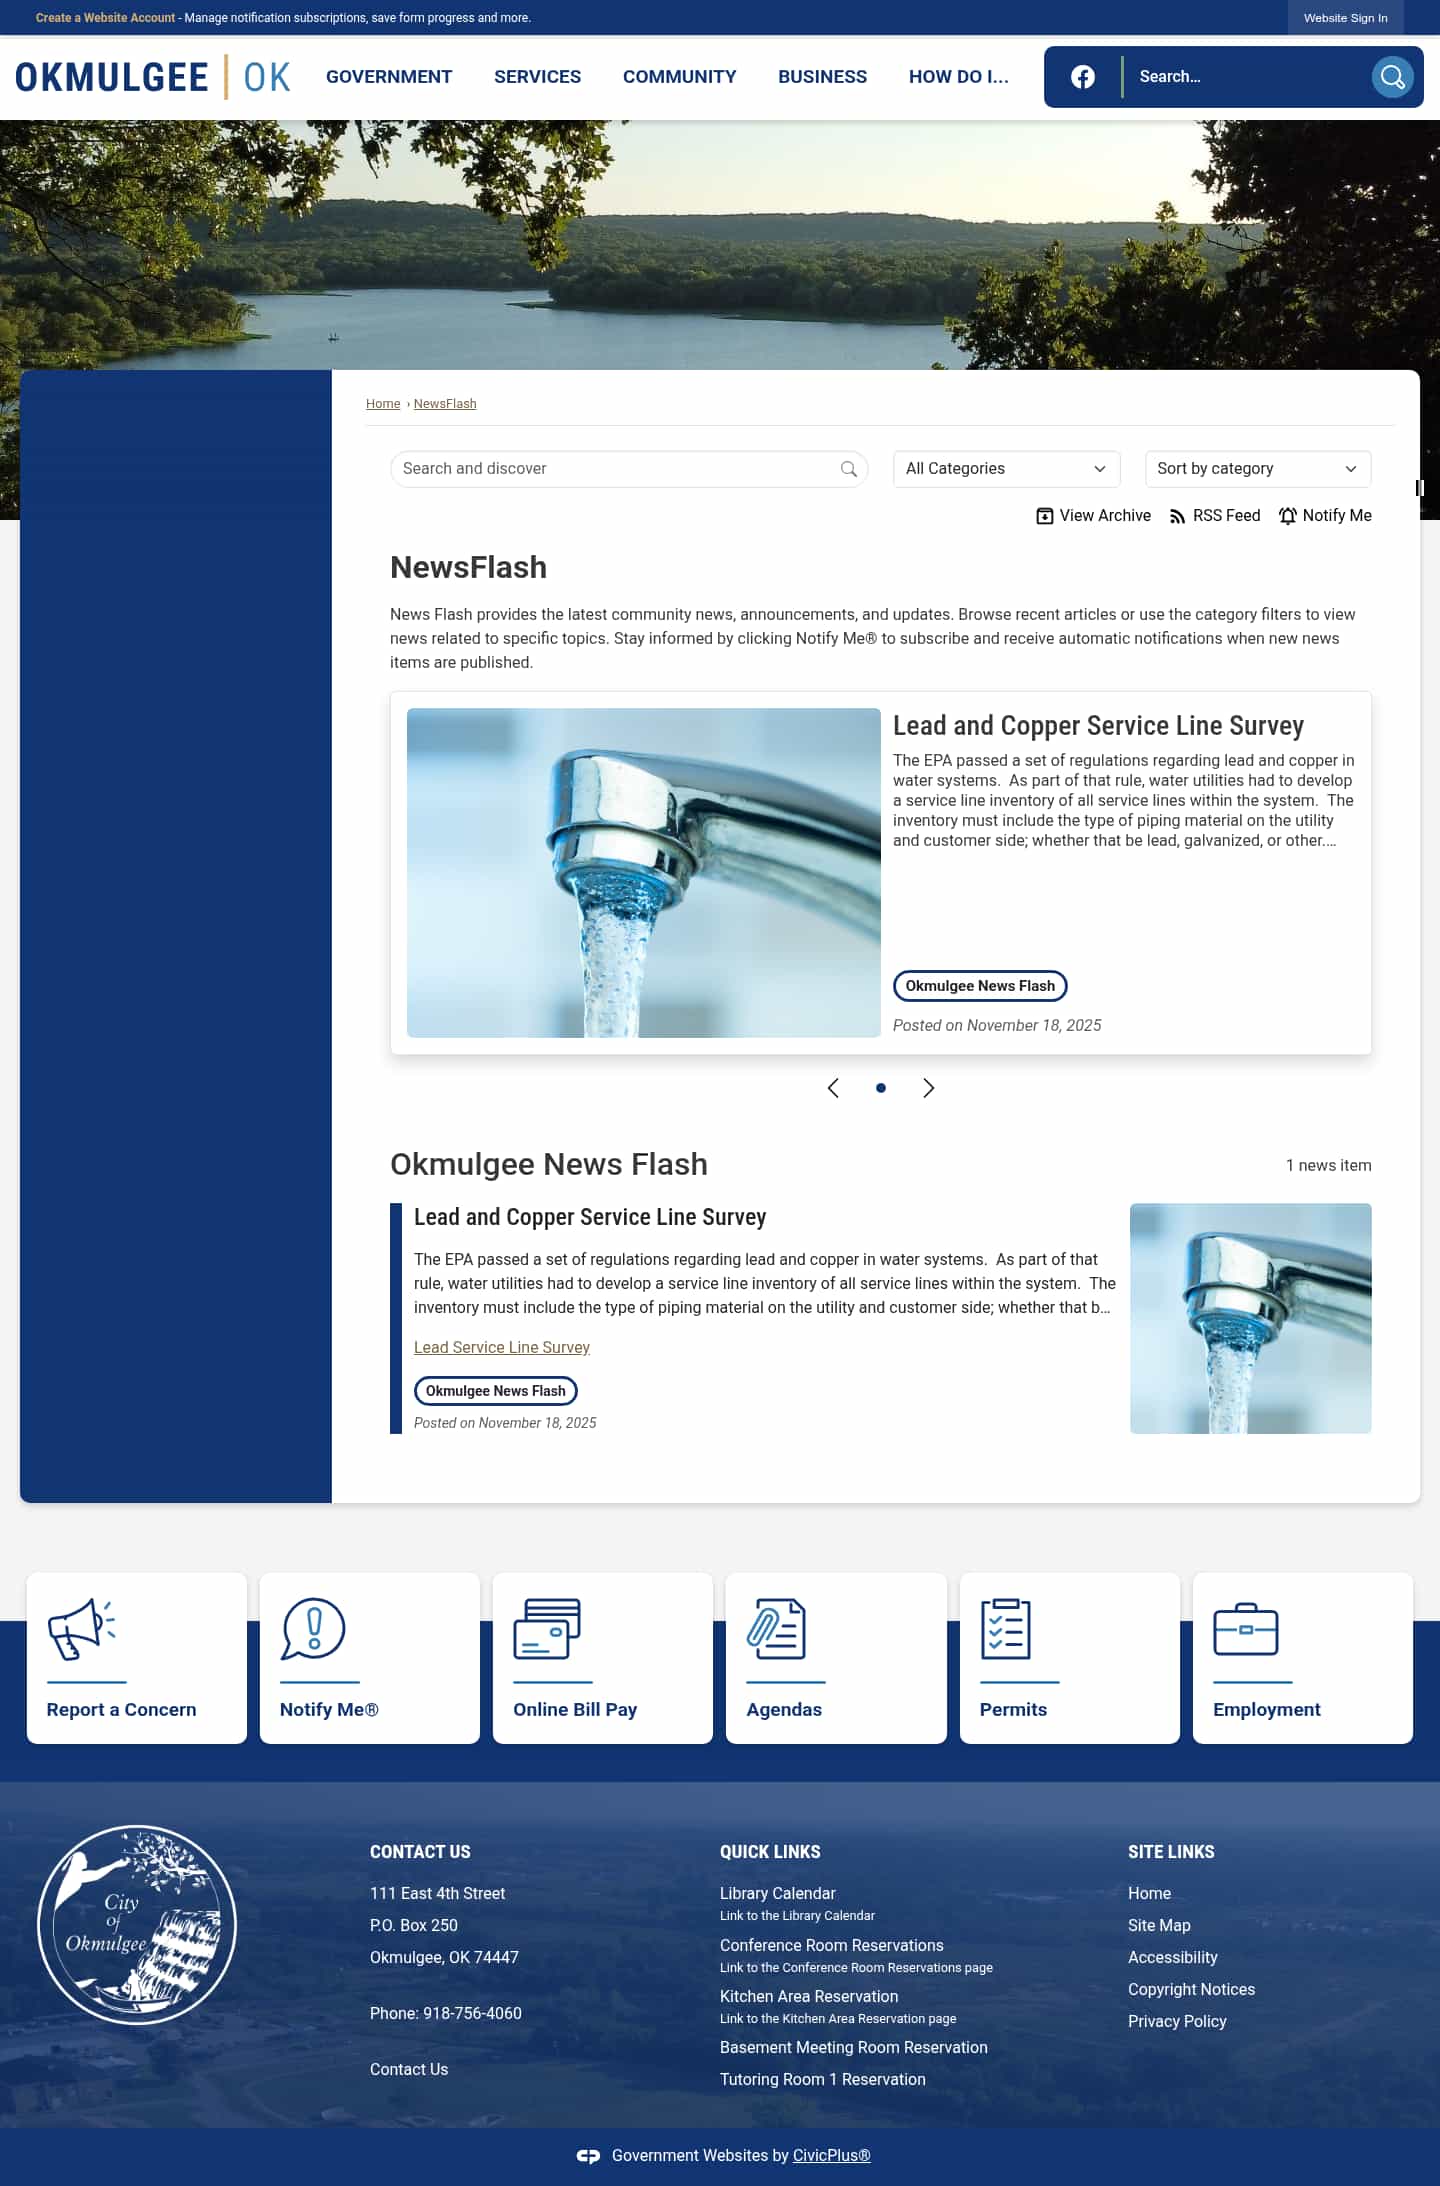This screenshot has height=2186, width=1440.
Task: Click the large faucet image in carousel
Action: pyautogui.click(x=644, y=873)
